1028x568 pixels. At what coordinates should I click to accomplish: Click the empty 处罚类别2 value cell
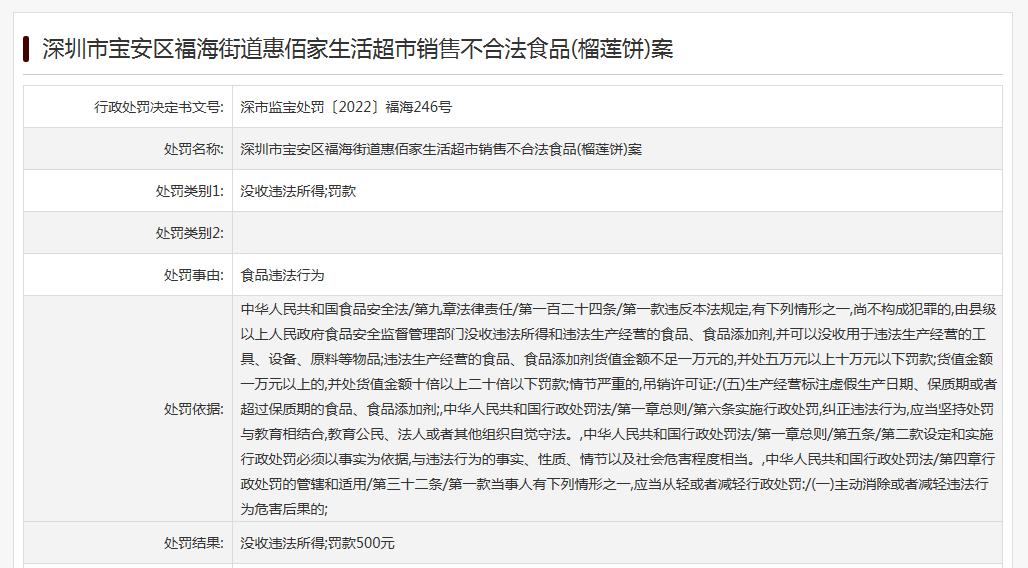pyautogui.click(x=616, y=233)
